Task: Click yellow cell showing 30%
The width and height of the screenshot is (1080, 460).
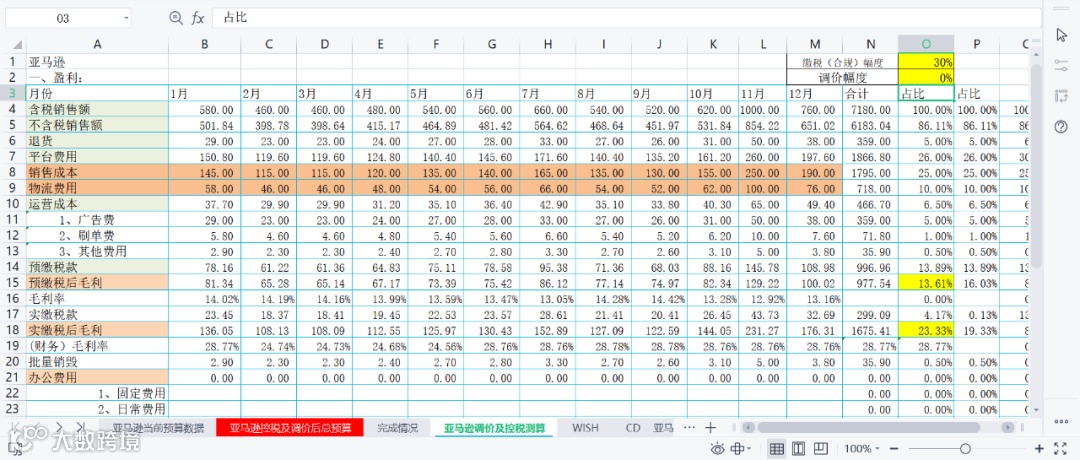Action: tap(926, 62)
